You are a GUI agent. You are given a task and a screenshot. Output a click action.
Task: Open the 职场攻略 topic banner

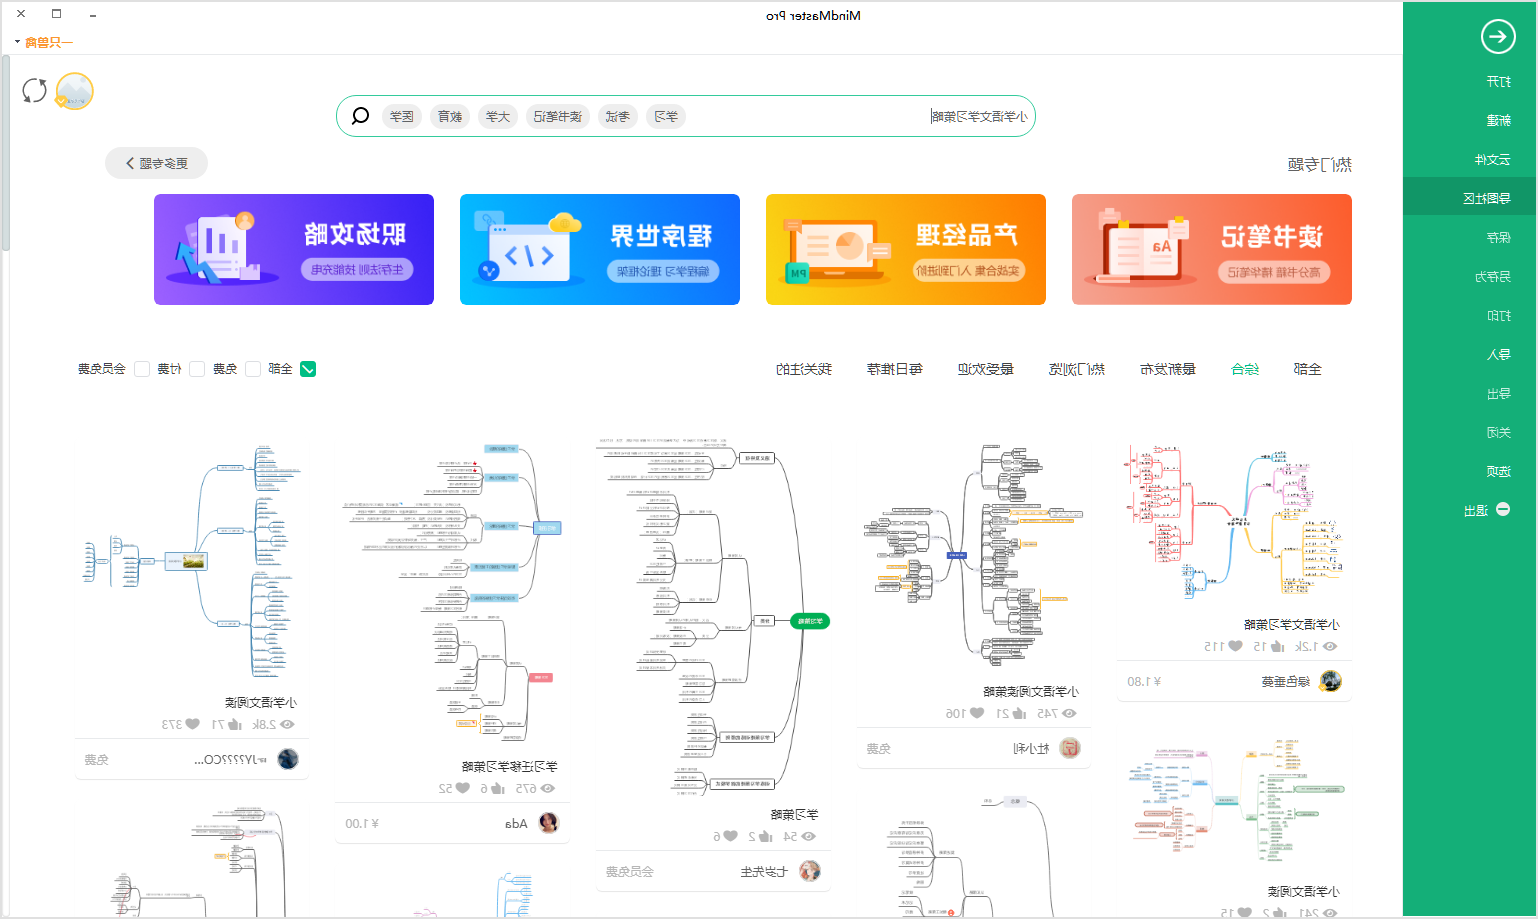(294, 249)
